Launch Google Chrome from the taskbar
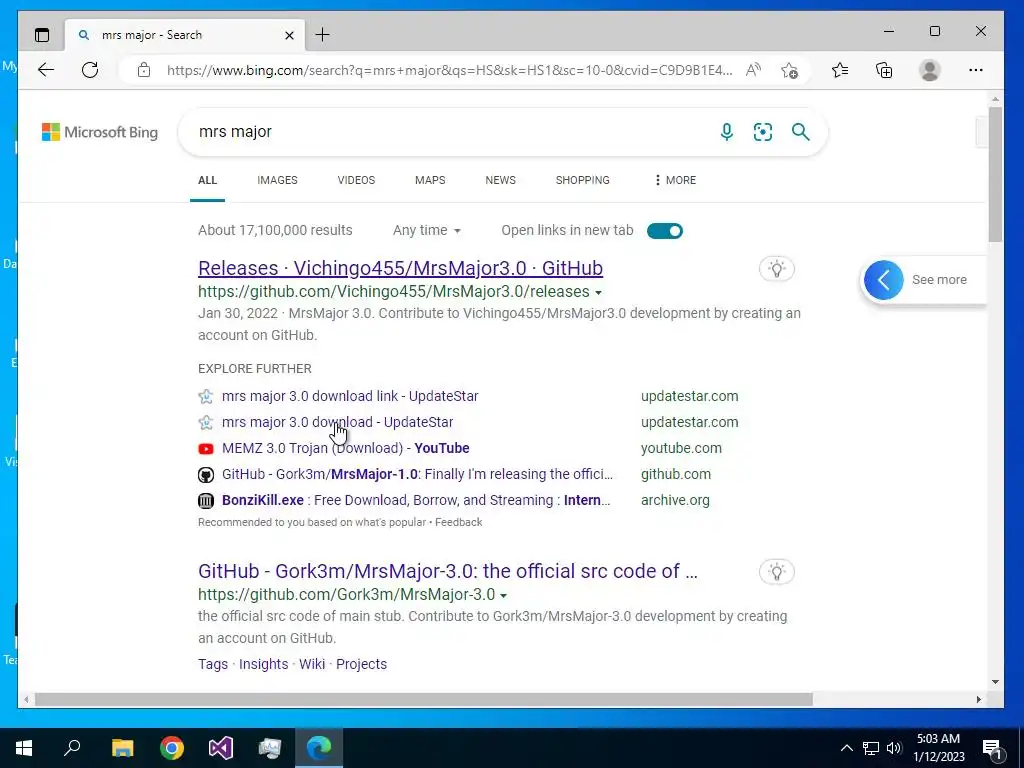Viewport: 1024px width, 768px height. point(172,748)
